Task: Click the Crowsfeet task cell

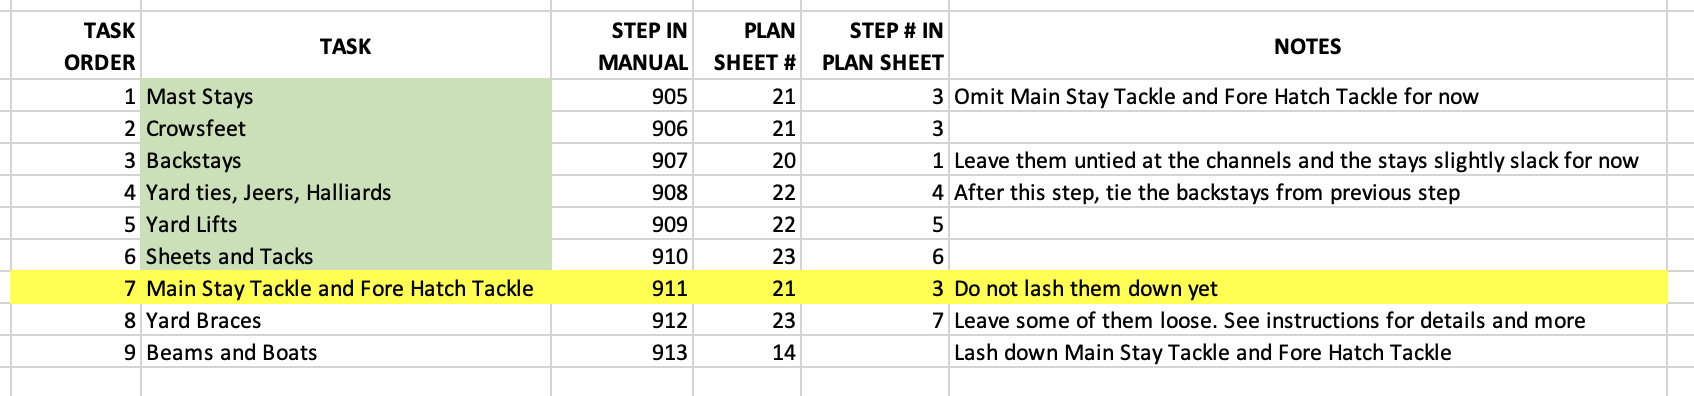Action: 346,128
